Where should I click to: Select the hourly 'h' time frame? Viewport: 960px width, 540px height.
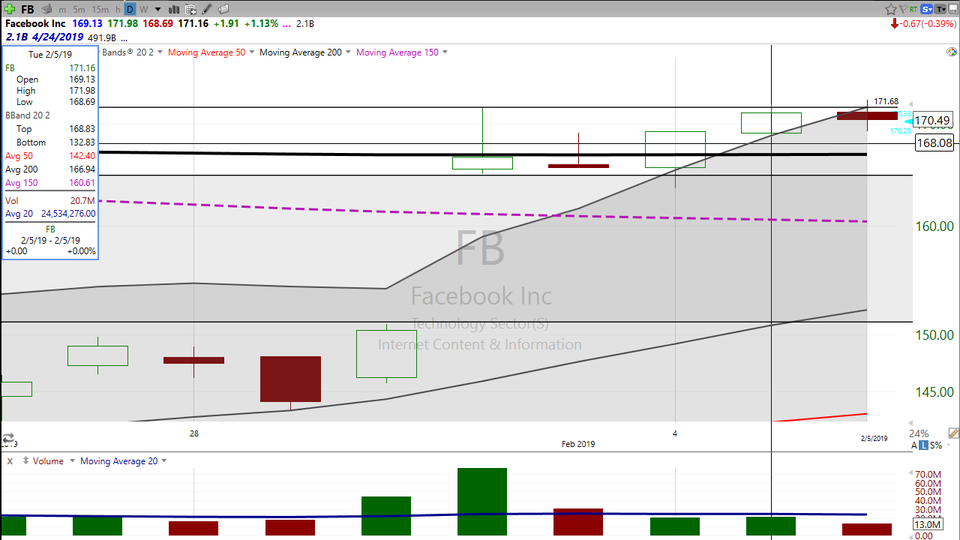pyautogui.click(x=118, y=10)
